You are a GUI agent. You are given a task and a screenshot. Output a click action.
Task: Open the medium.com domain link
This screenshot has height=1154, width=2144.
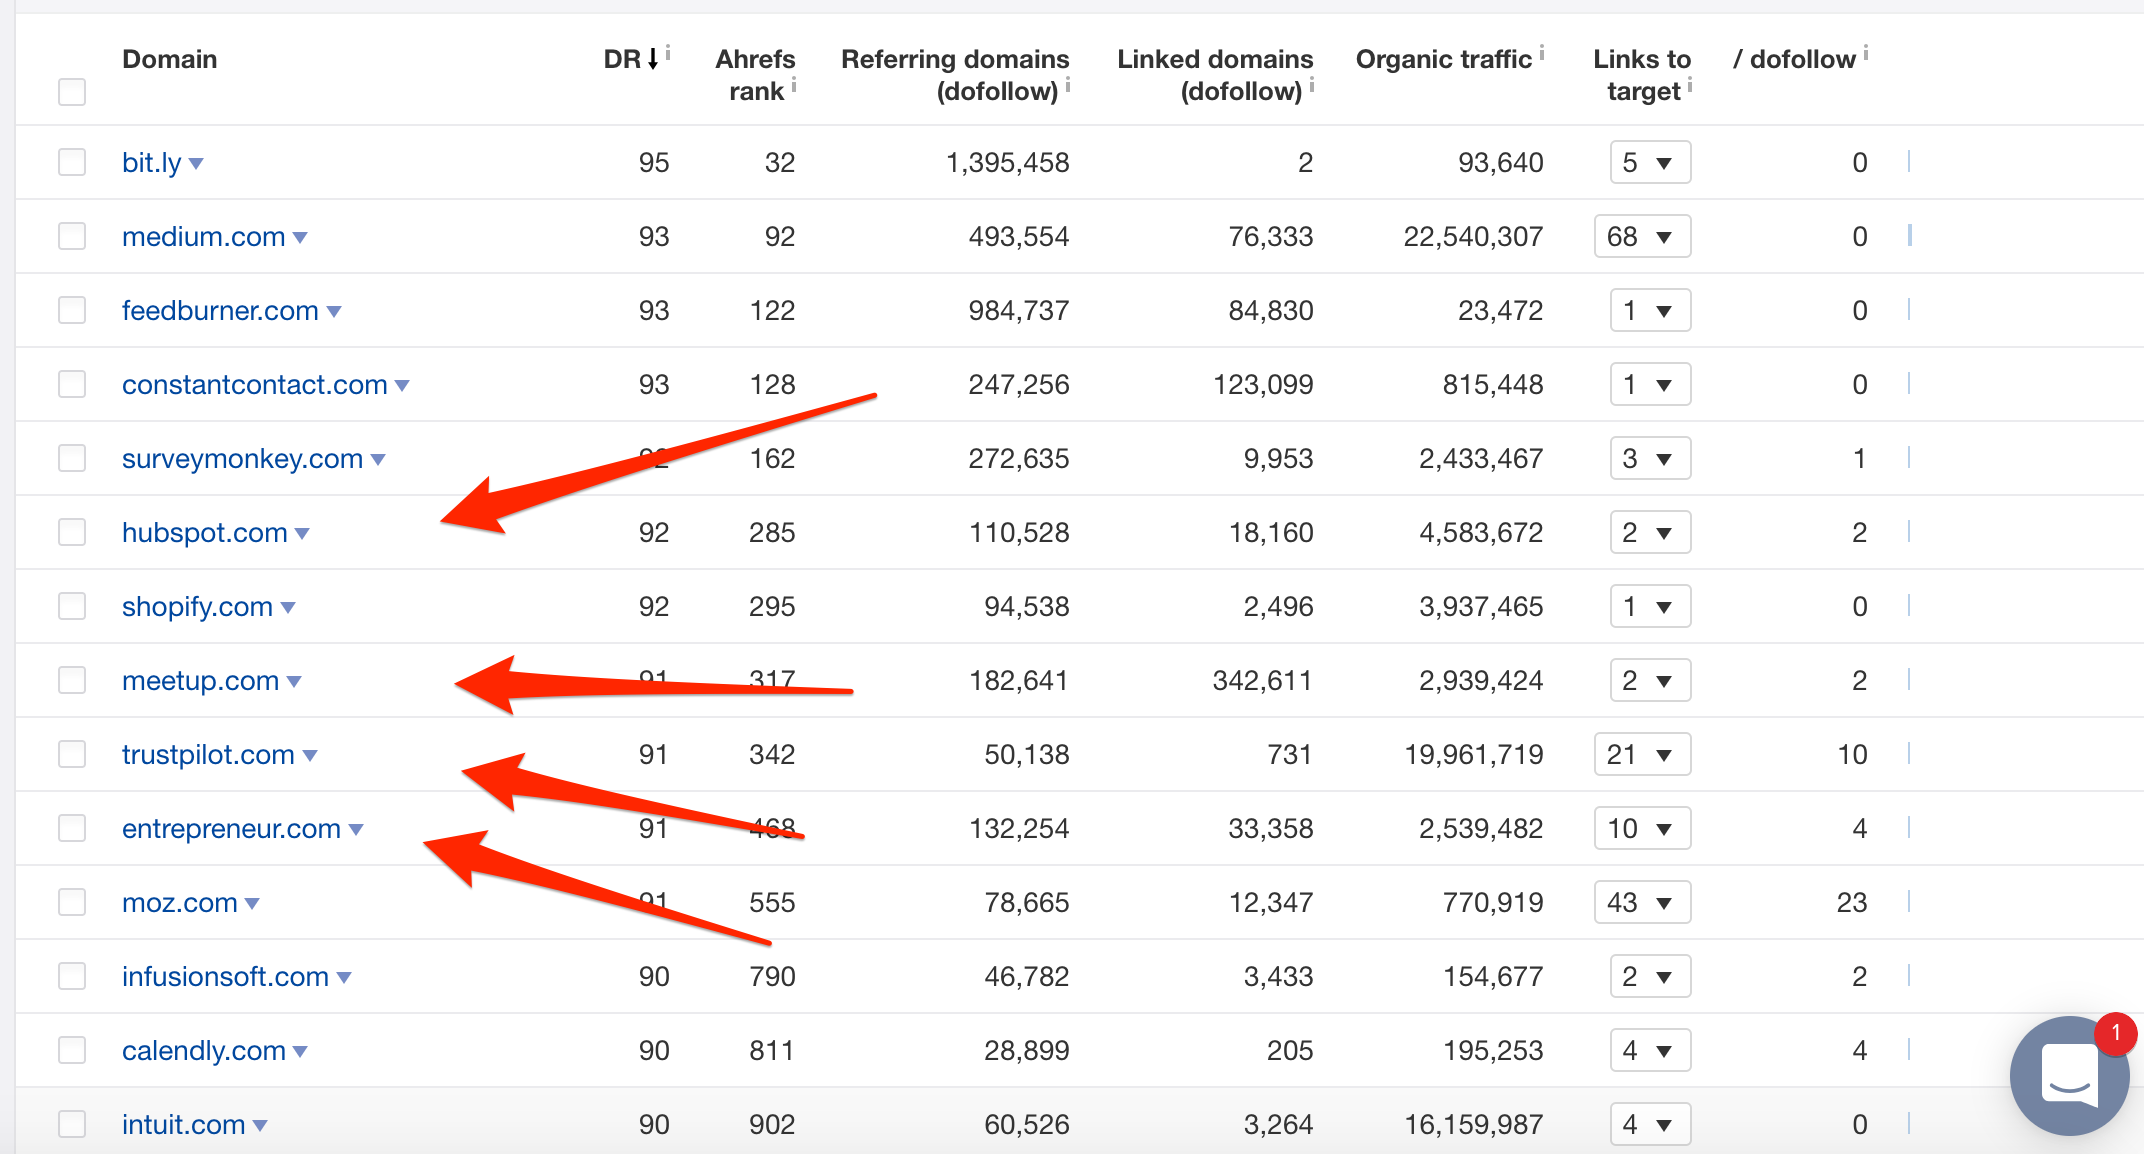pos(204,236)
